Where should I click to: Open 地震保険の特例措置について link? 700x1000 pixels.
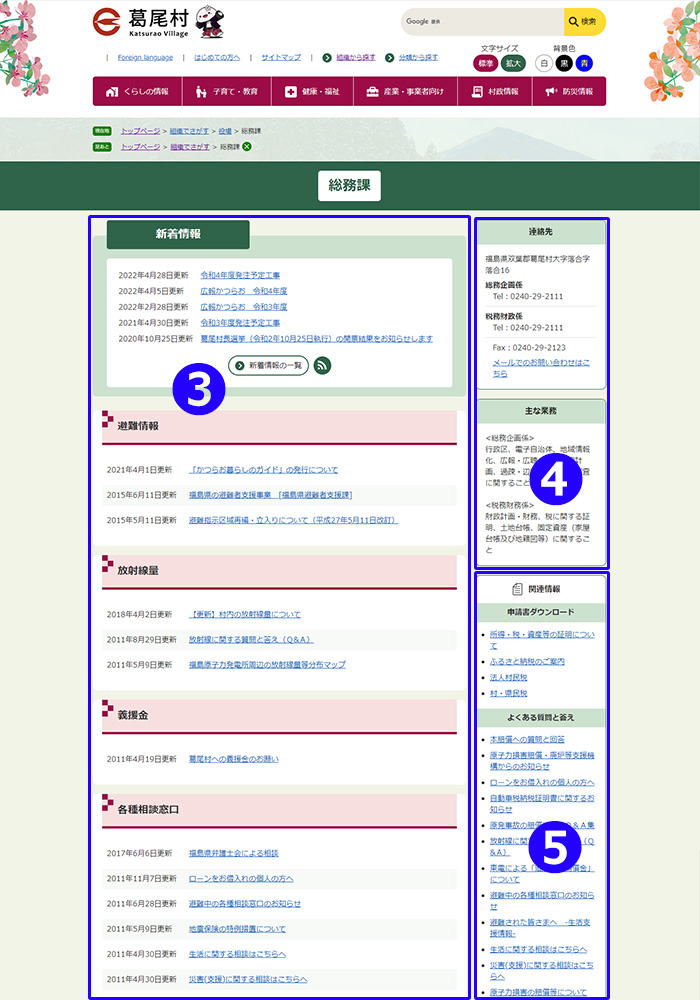[x=237, y=929]
